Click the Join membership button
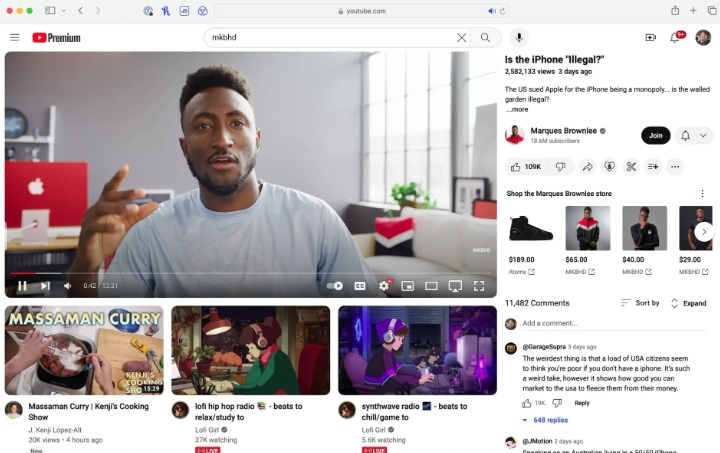720x453 pixels. (655, 135)
